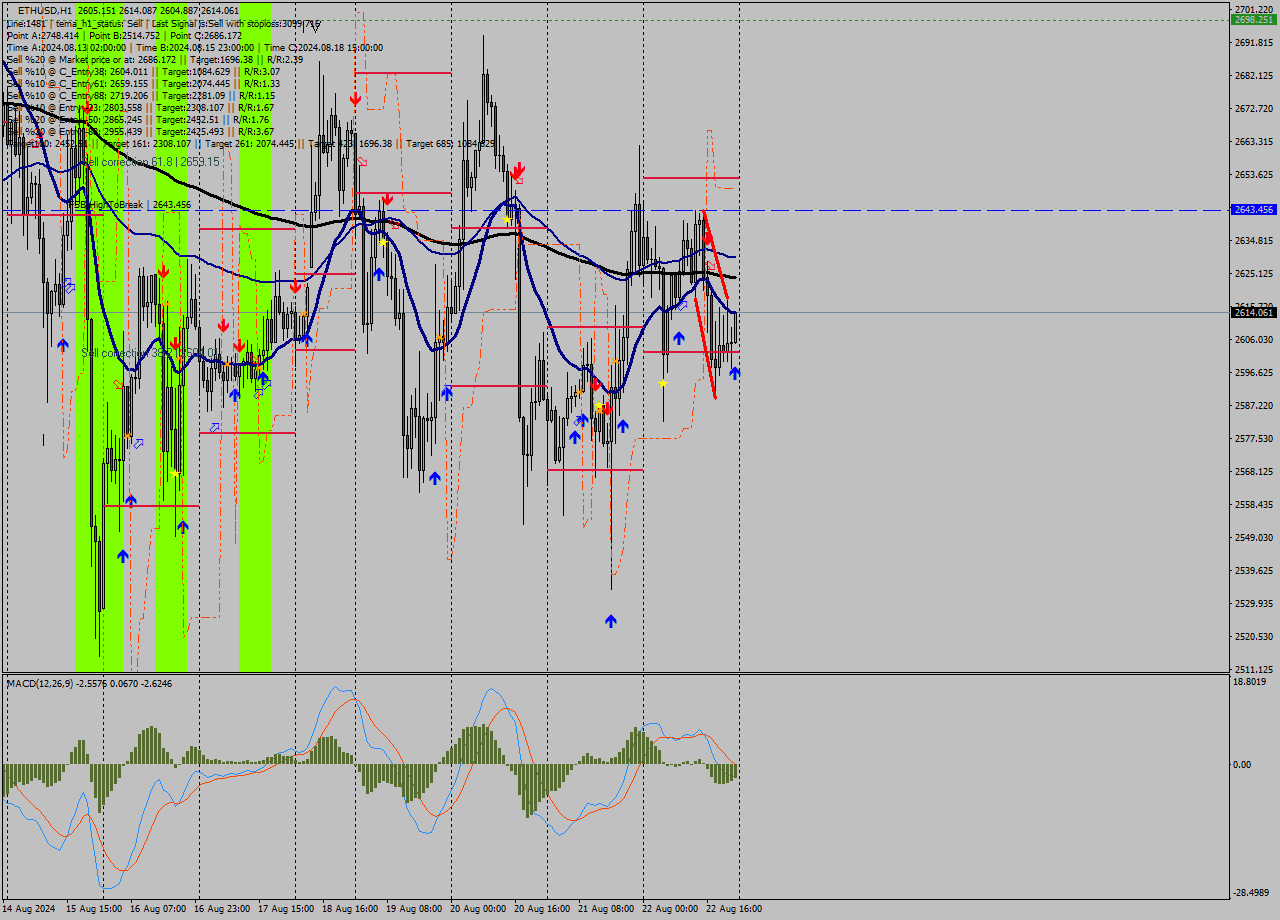Click the MACD scale value -28.4989
1280x920 pixels.
click(1252, 892)
